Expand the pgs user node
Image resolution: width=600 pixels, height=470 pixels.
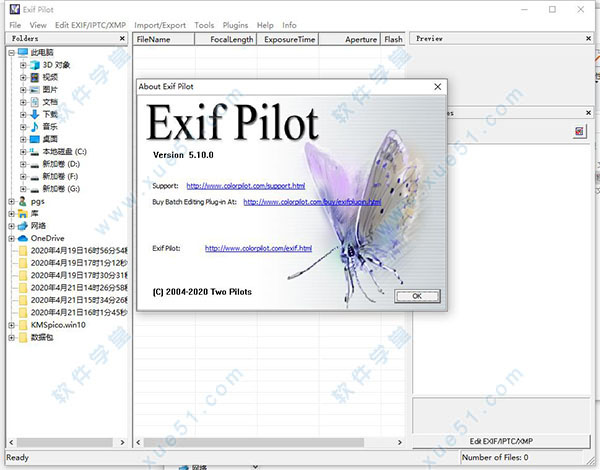tap(11, 201)
